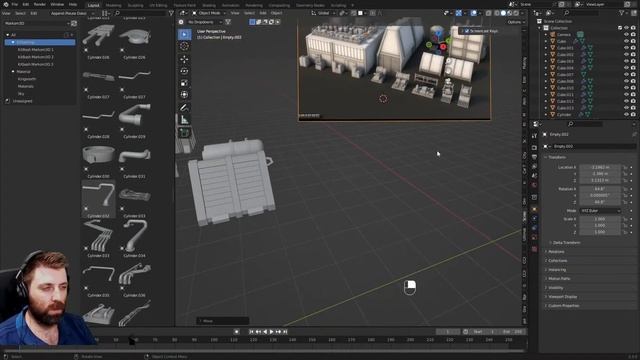640x360 pixels.
Task: Select the Add Cube tool
Action: pyautogui.click(x=184, y=133)
